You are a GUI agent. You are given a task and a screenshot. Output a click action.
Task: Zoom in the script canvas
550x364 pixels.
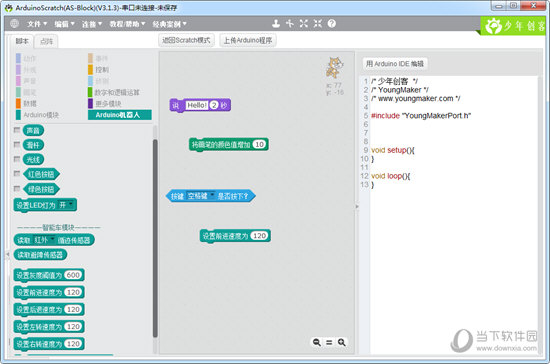tap(342, 342)
